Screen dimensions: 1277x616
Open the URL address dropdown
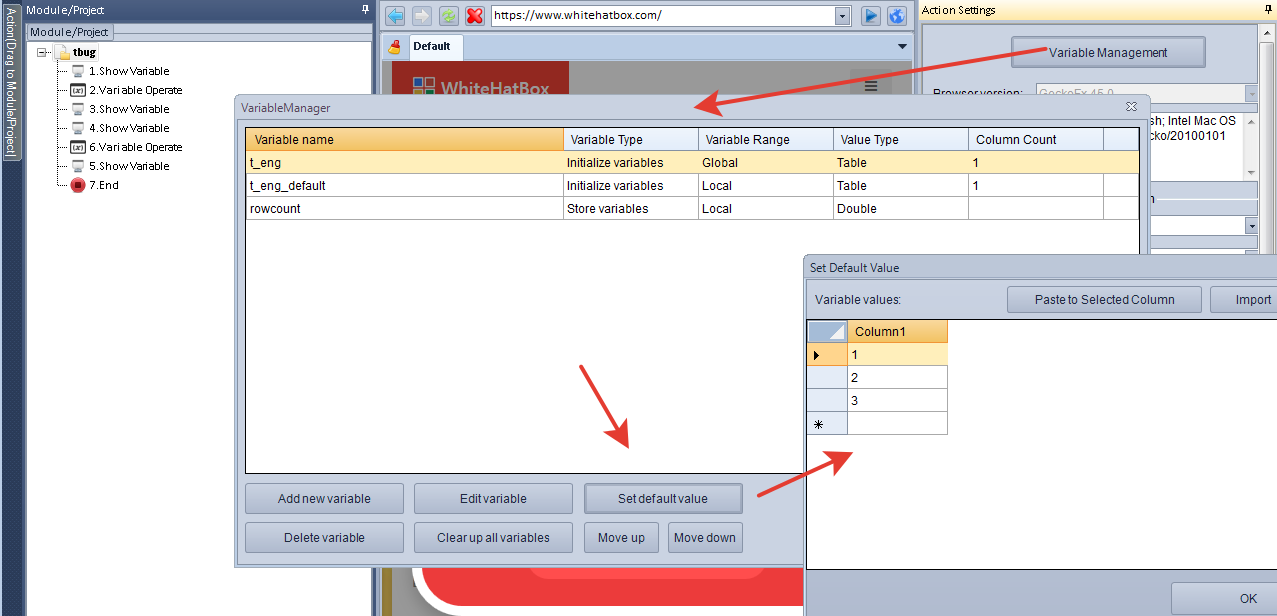coord(842,16)
